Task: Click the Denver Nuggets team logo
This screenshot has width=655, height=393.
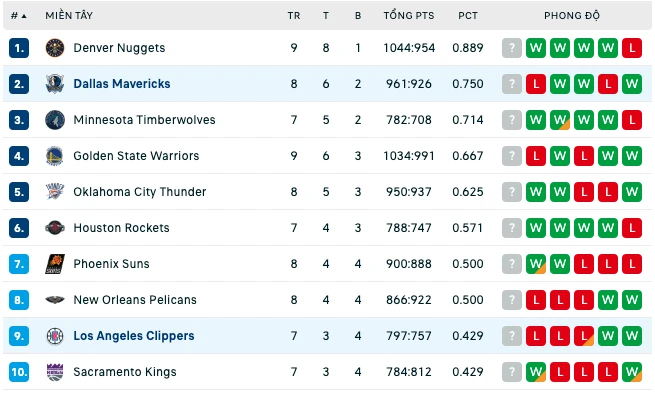Action: tap(55, 48)
